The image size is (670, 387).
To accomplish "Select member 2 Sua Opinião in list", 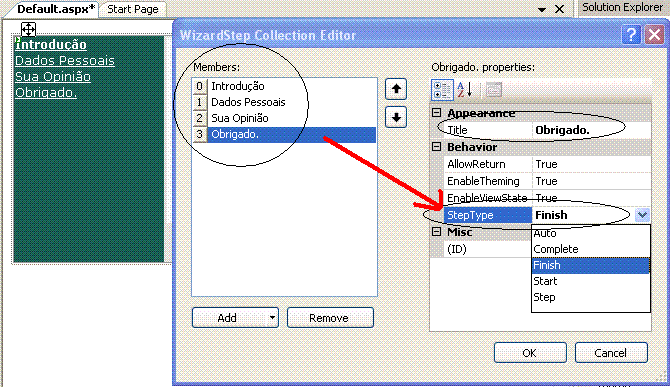I will coord(284,118).
